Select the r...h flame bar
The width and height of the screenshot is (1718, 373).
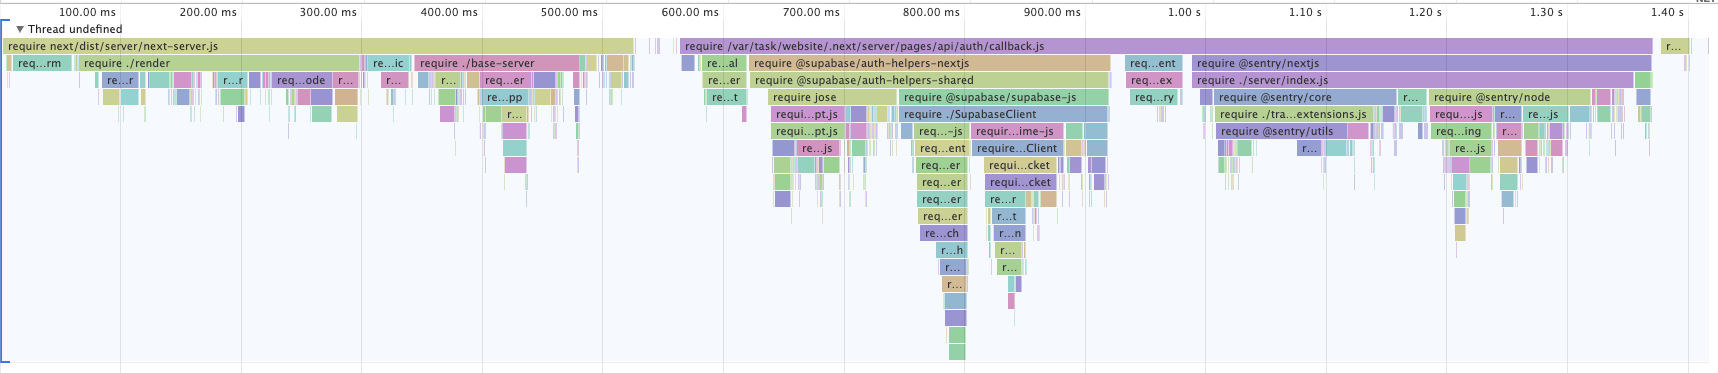point(952,250)
